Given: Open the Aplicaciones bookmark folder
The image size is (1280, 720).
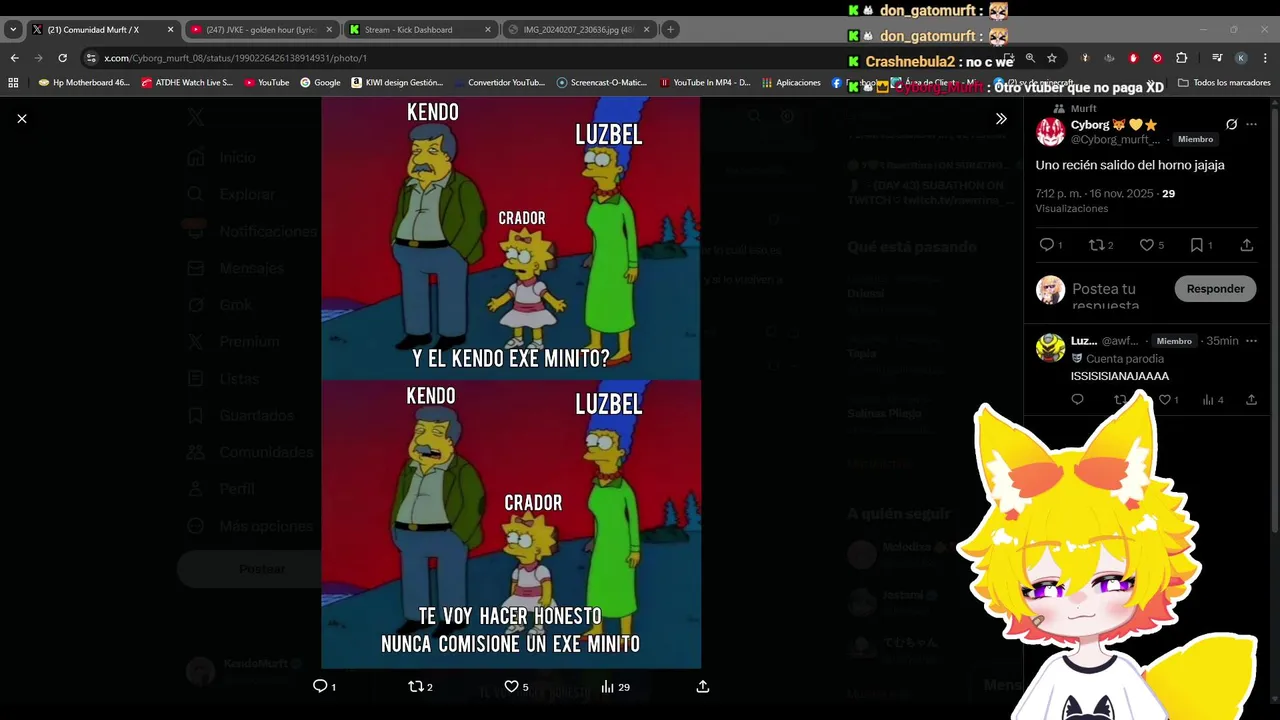Looking at the screenshot, I should pos(791,83).
